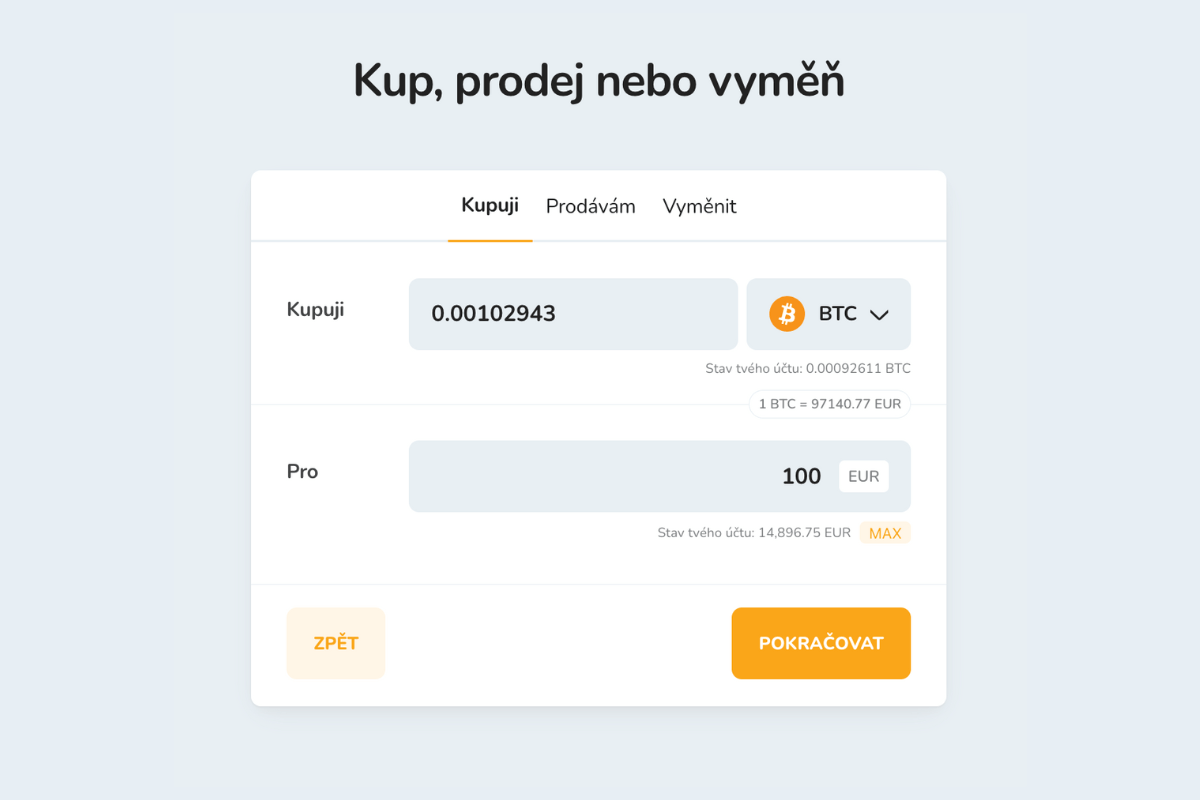Select the BTC amount input field

[x=573, y=314]
